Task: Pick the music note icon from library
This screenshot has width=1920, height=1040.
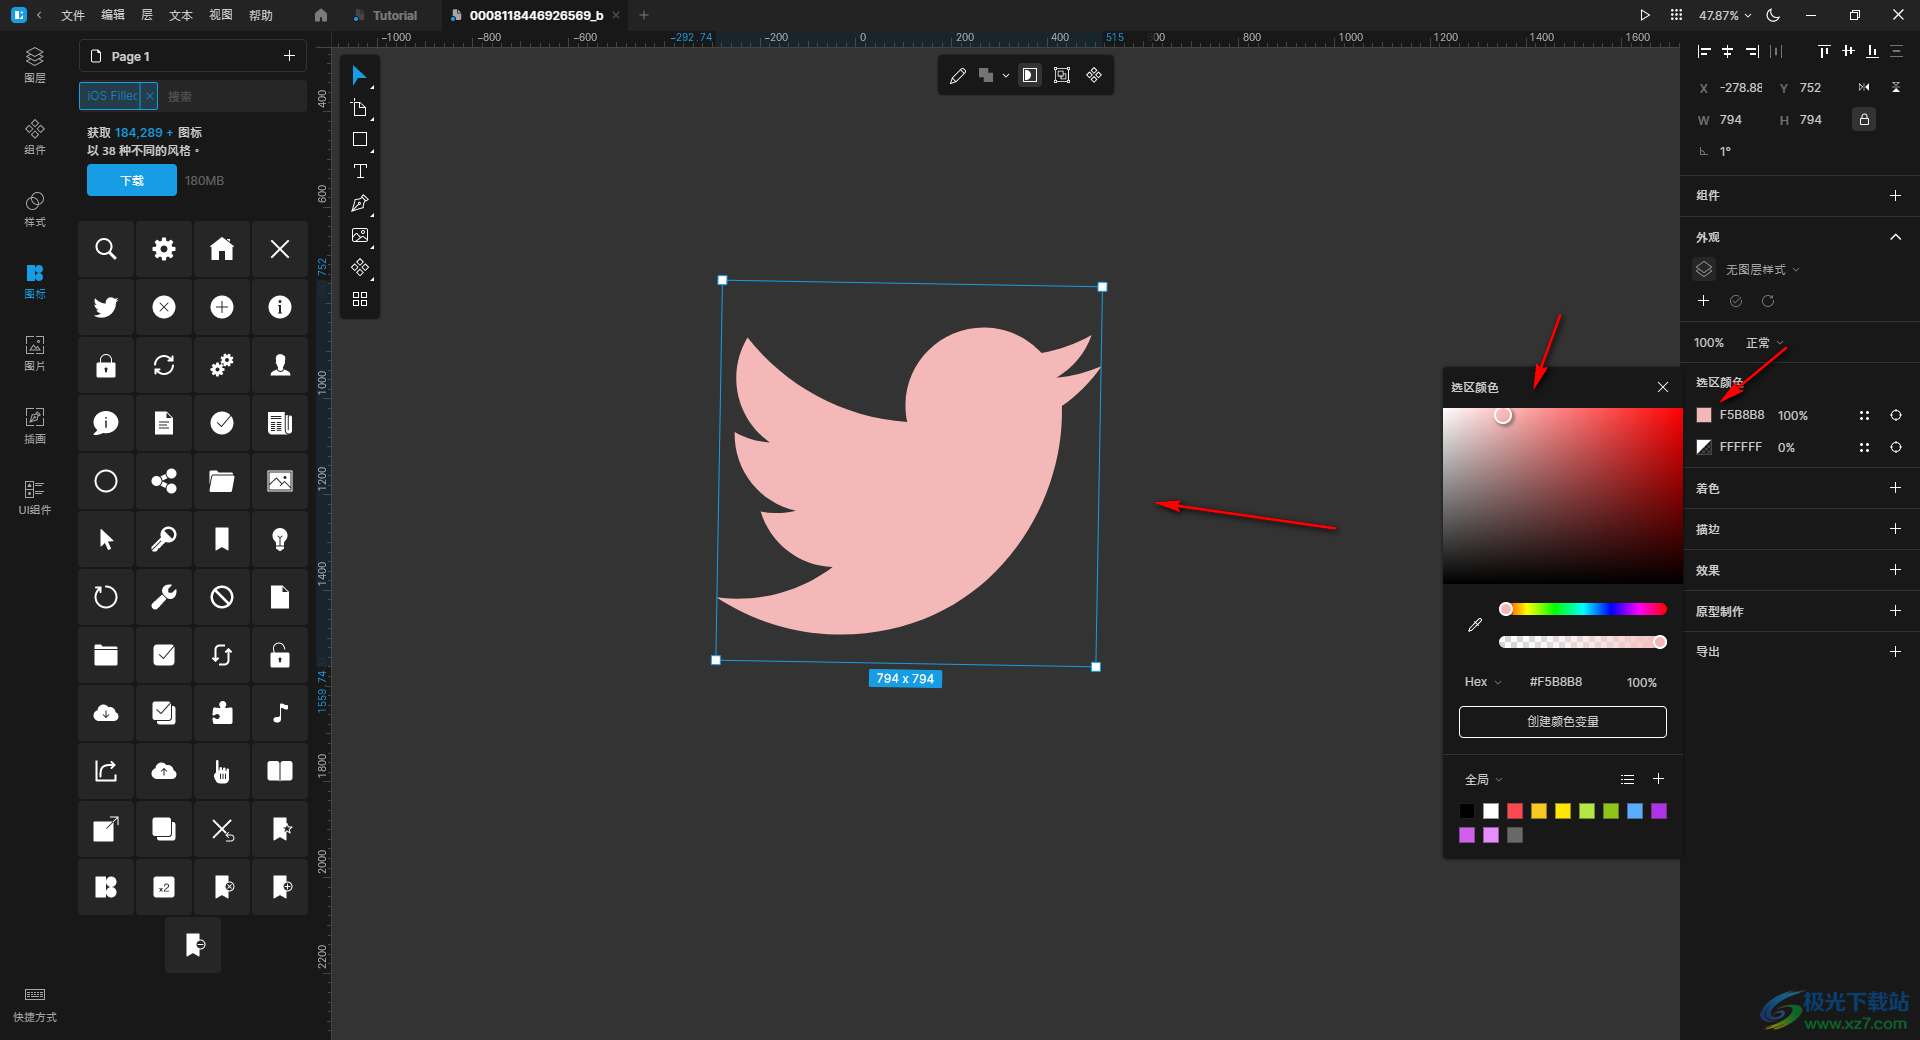Action: coord(280,713)
